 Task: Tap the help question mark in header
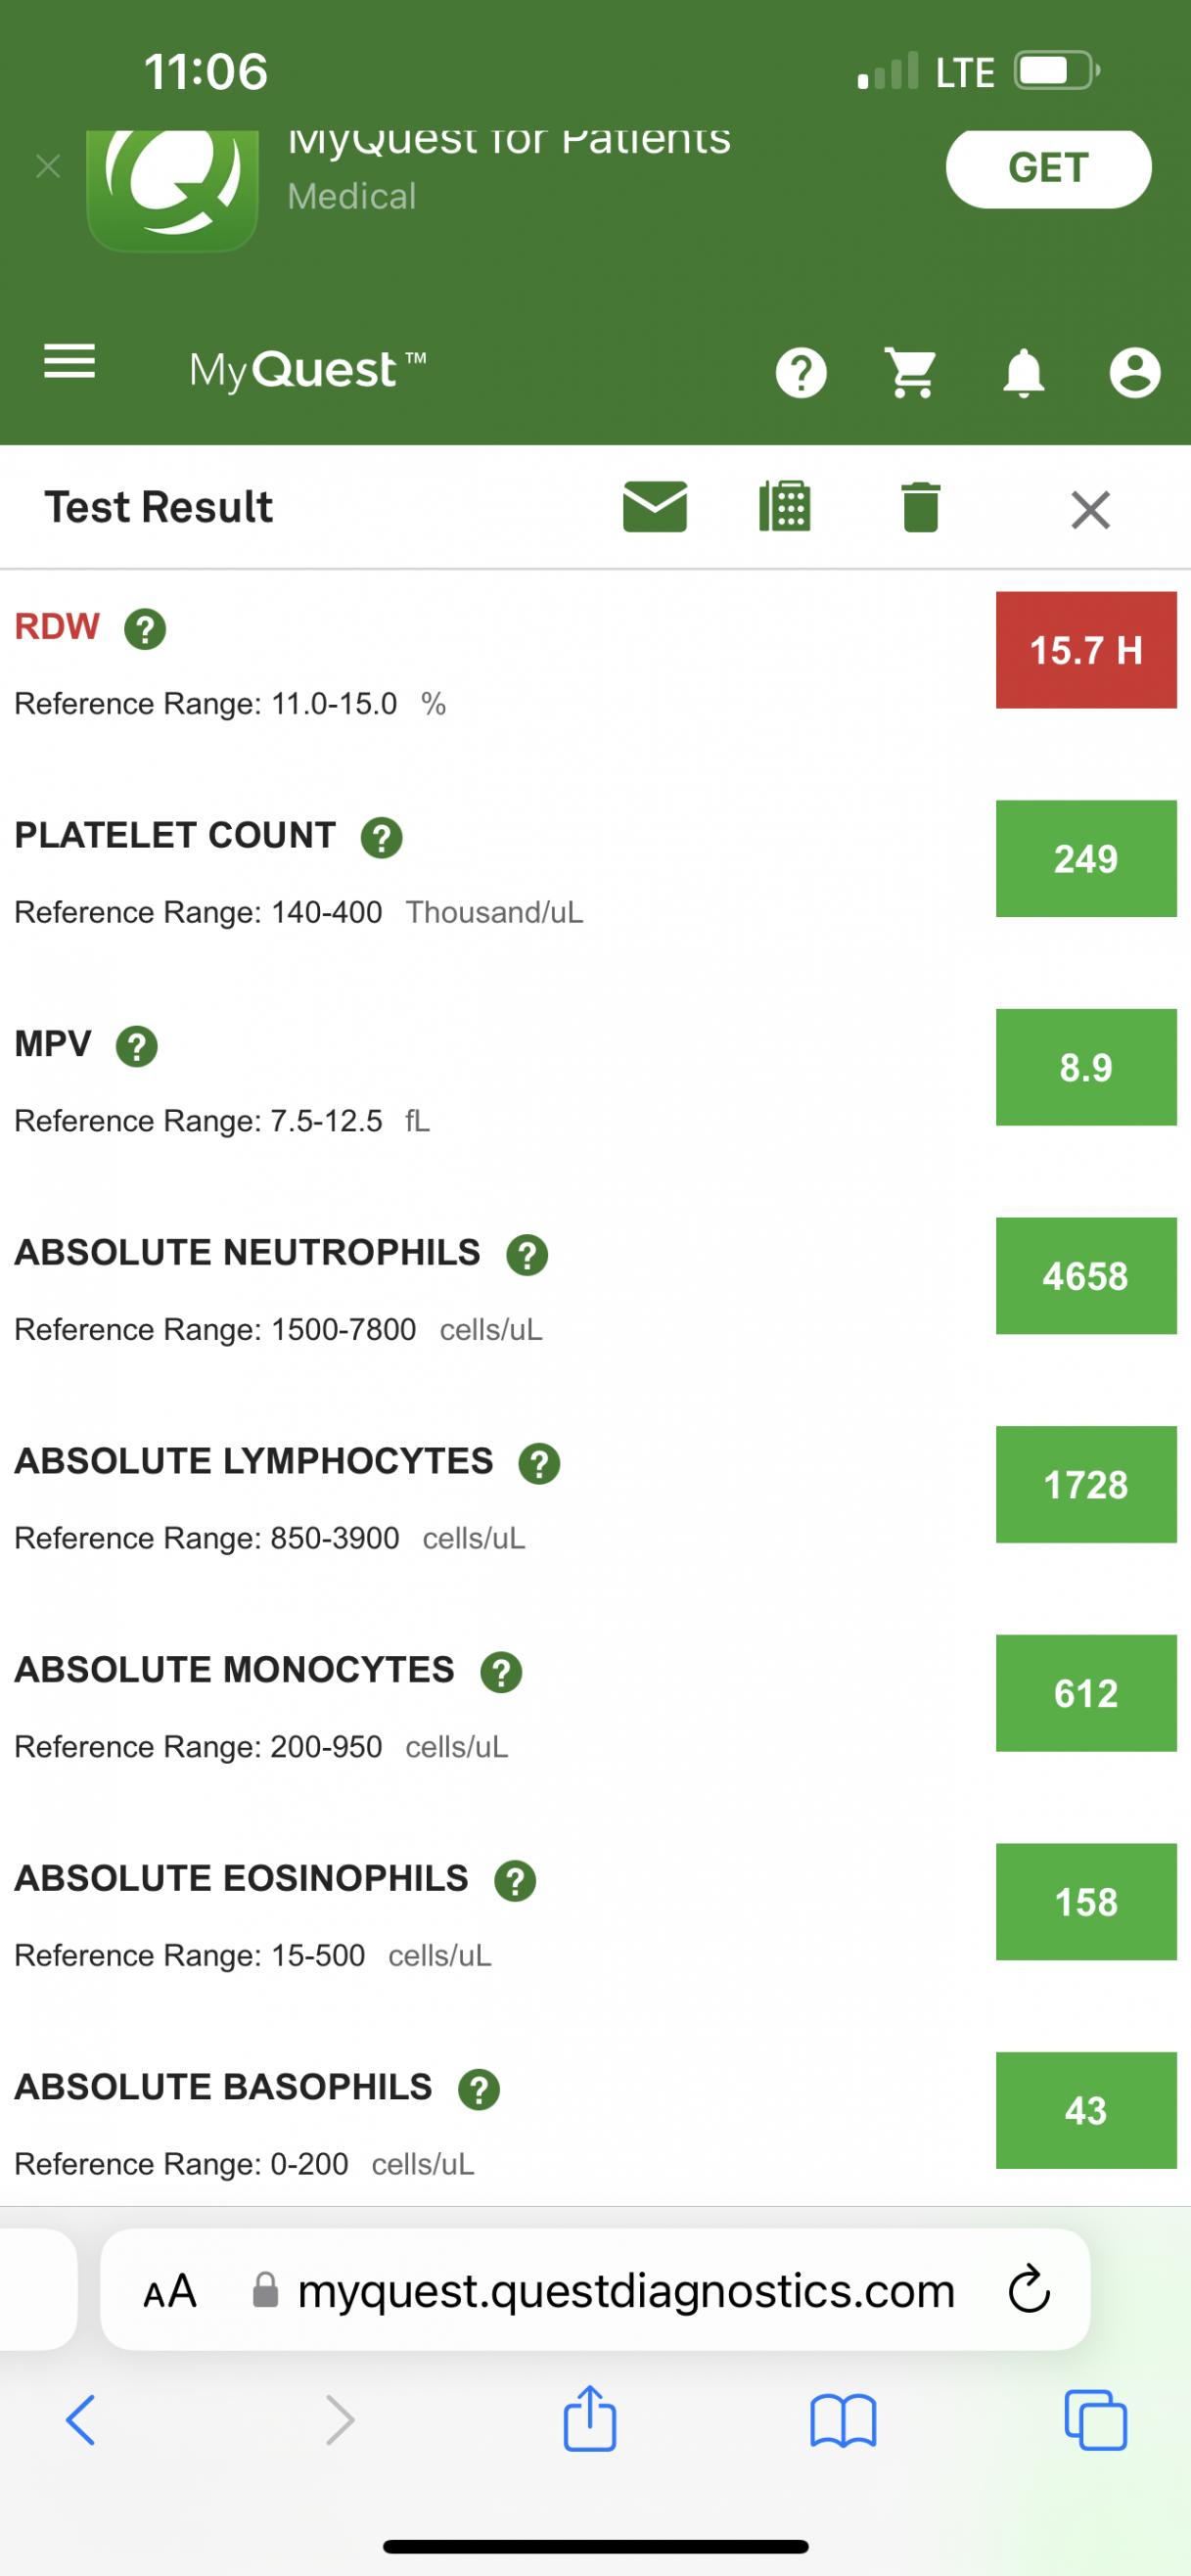[x=801, y=374]
